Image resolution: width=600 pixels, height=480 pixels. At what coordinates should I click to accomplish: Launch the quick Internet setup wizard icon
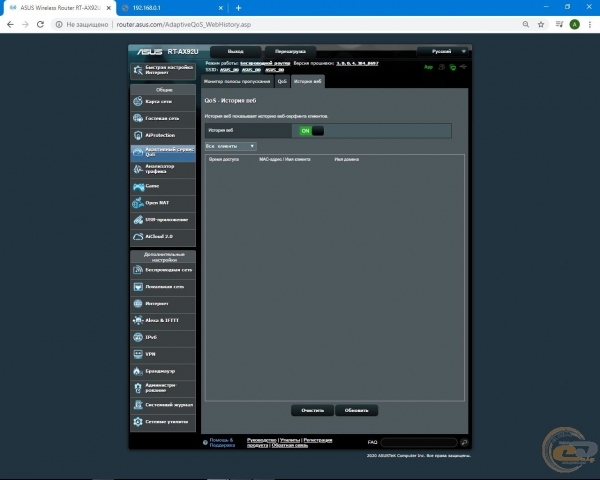tap(138, 70)
